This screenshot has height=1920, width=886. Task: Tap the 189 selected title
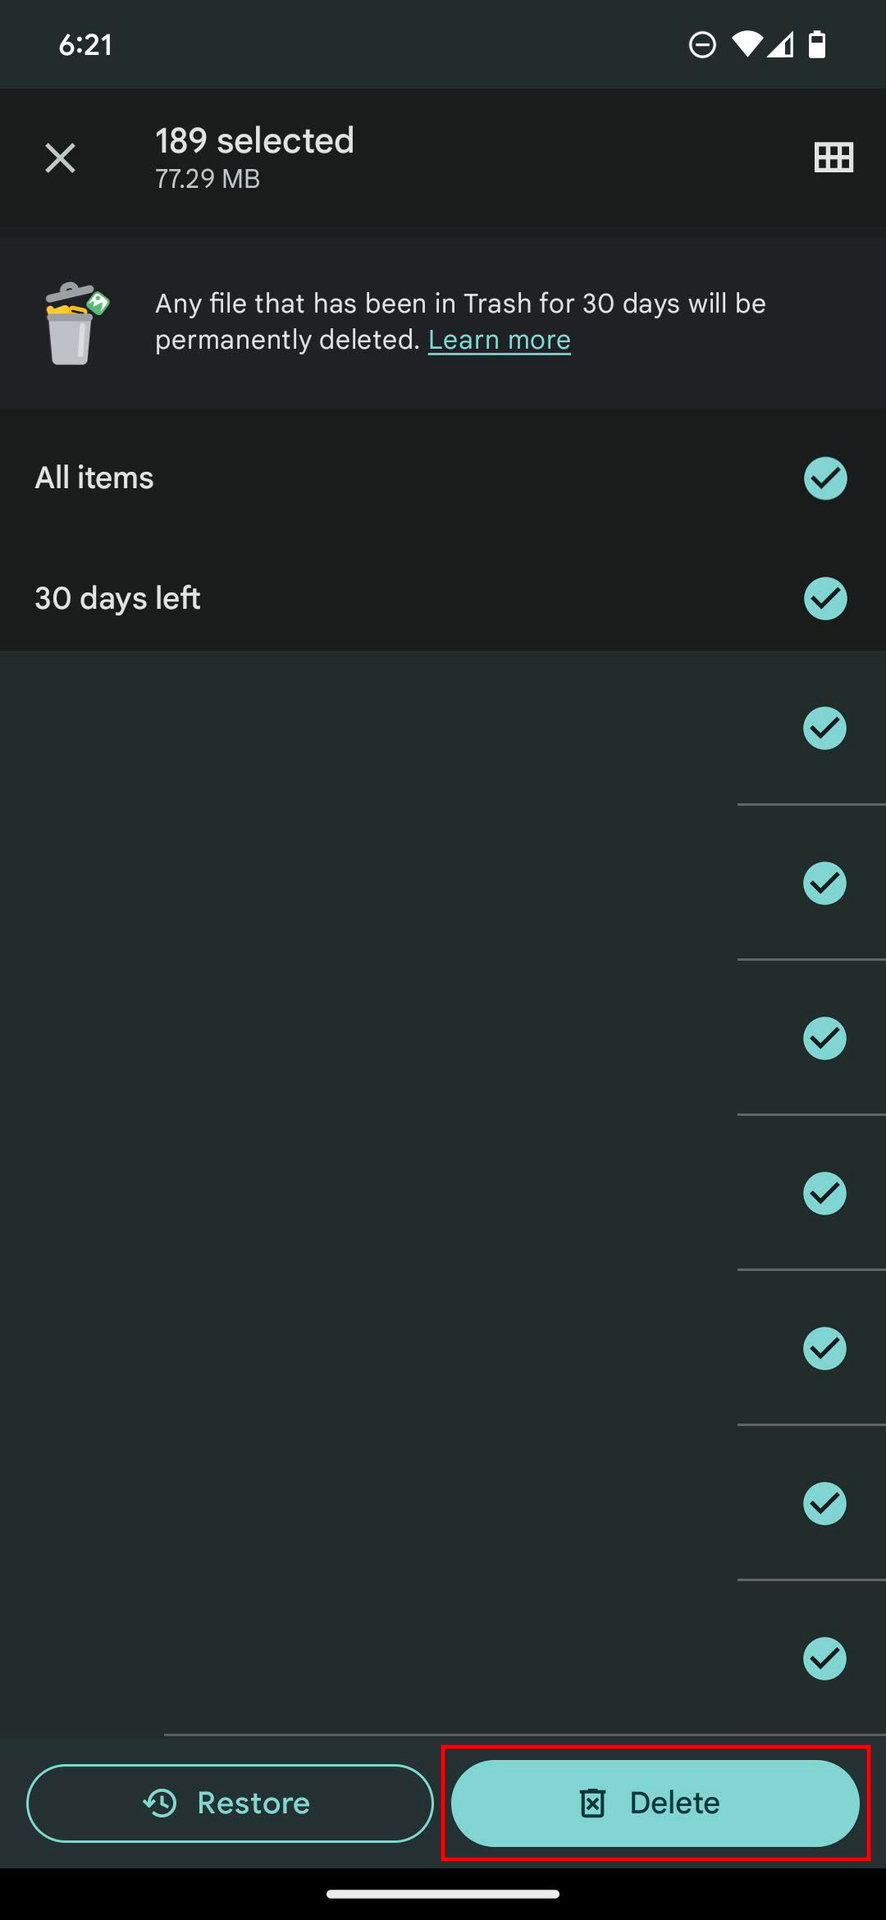coord(254,141)
